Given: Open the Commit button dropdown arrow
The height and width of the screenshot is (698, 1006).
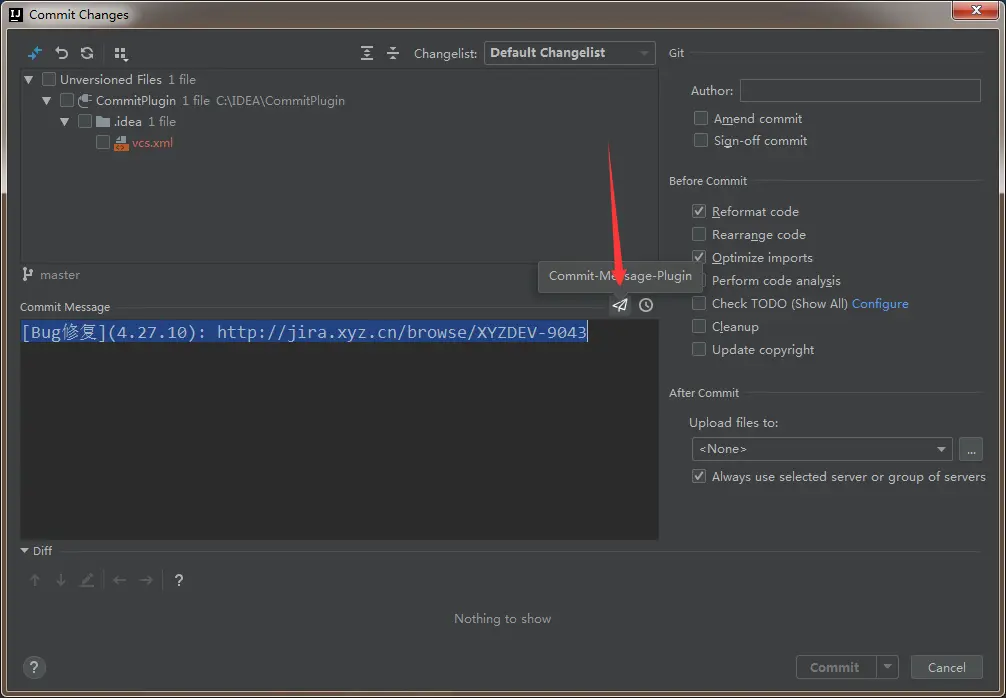Looking at the screenshot, I should point(887,667).
